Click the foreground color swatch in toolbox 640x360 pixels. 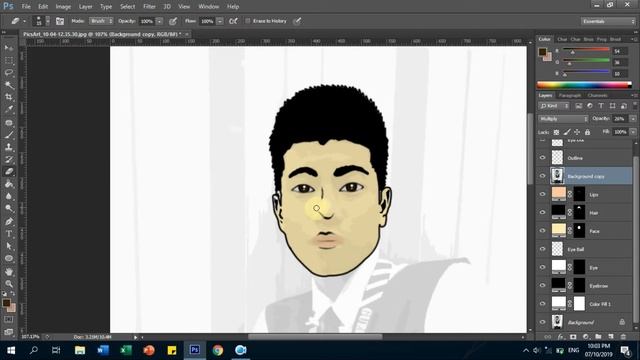click(x=6, y=303)
